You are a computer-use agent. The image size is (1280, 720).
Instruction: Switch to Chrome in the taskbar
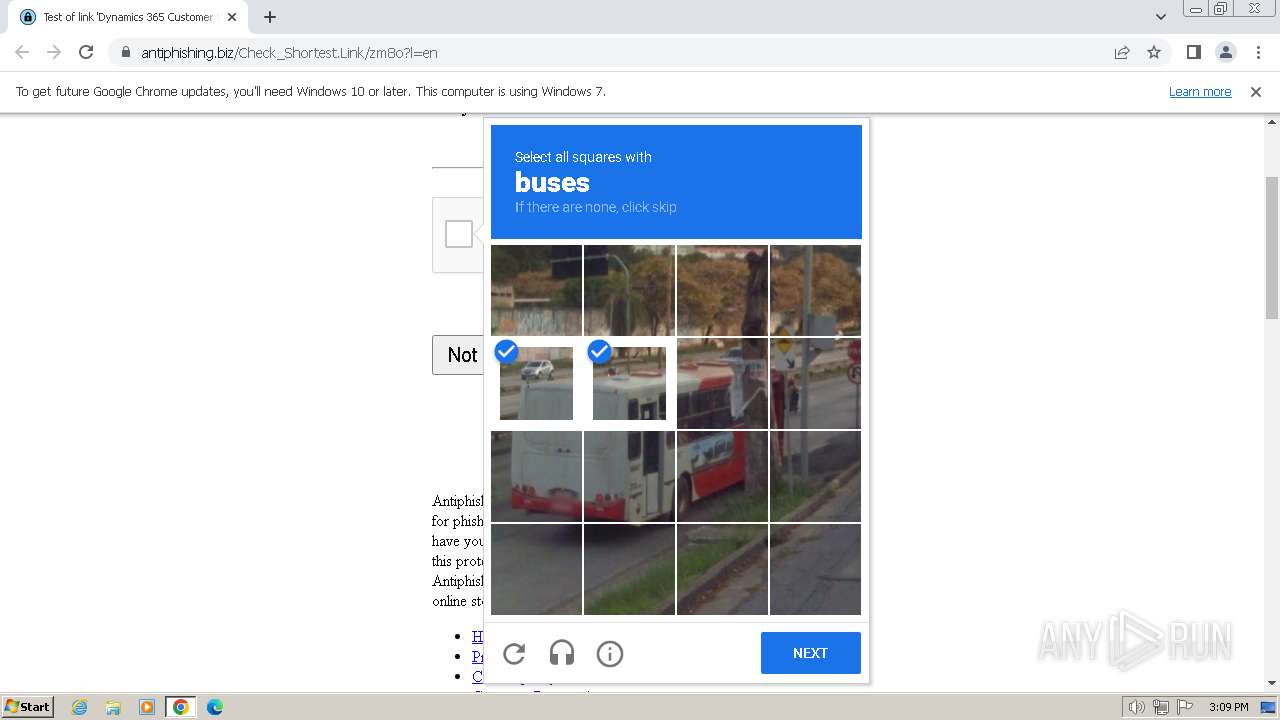point(180,707)
